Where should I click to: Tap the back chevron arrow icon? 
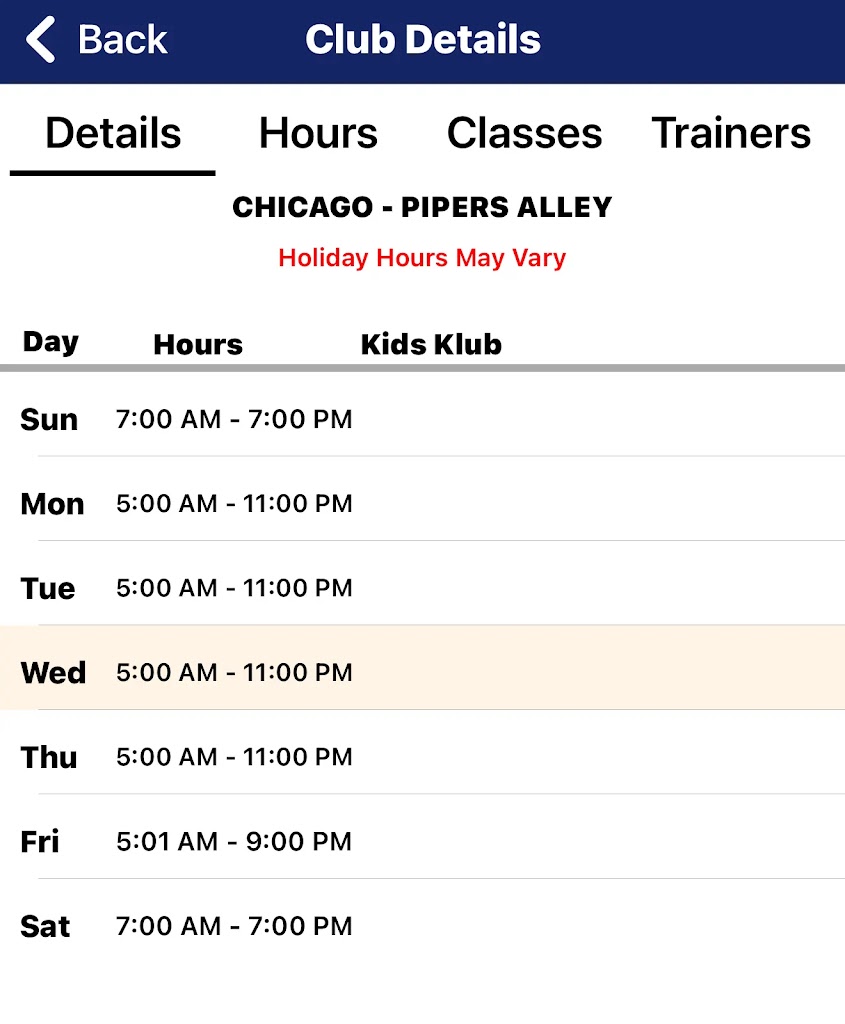click(x=41, y=41)
